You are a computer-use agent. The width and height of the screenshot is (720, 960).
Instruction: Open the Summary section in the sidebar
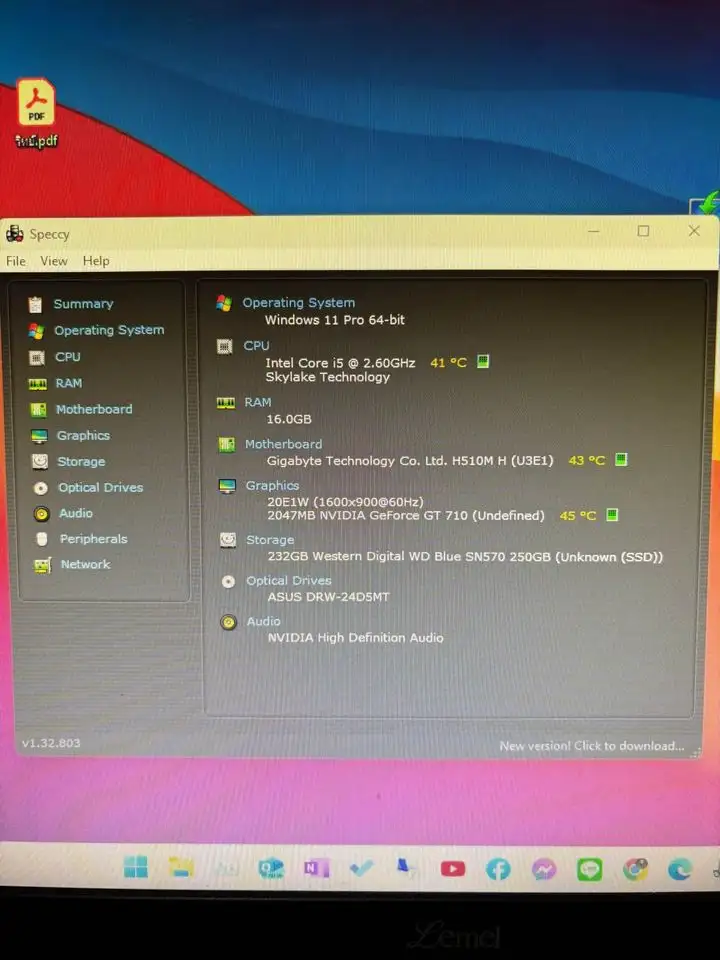(83, 304)
